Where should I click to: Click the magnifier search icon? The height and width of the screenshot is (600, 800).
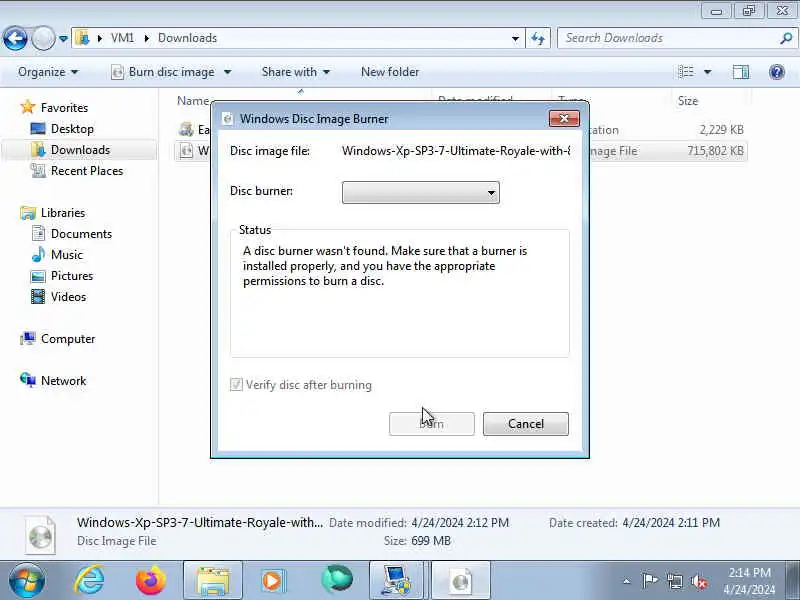pyautogui.click(x=786, y=38)
